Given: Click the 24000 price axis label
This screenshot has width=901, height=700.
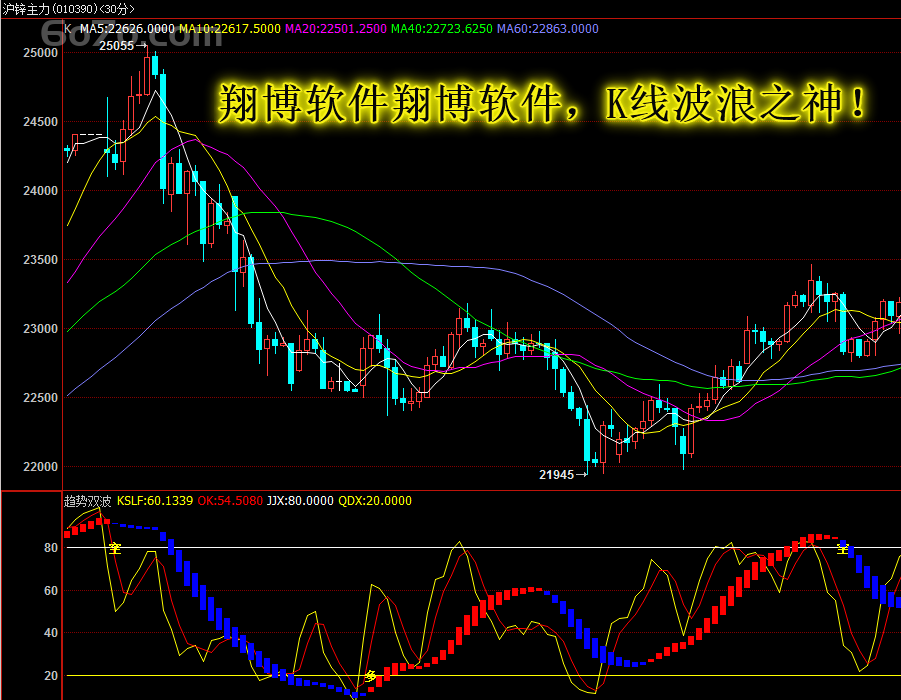Looking at the screenshot, I should pyautogui.click(x=40, y=191).
